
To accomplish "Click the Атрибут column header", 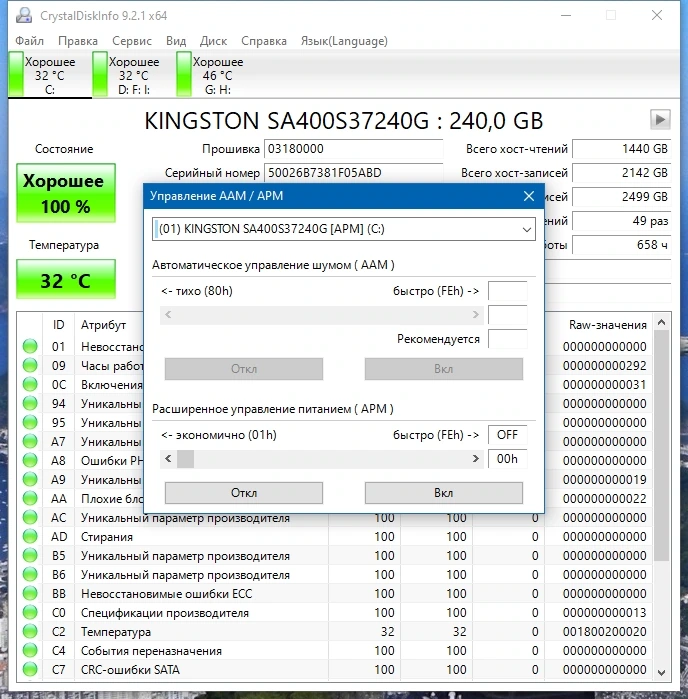I will click(103, 325).
